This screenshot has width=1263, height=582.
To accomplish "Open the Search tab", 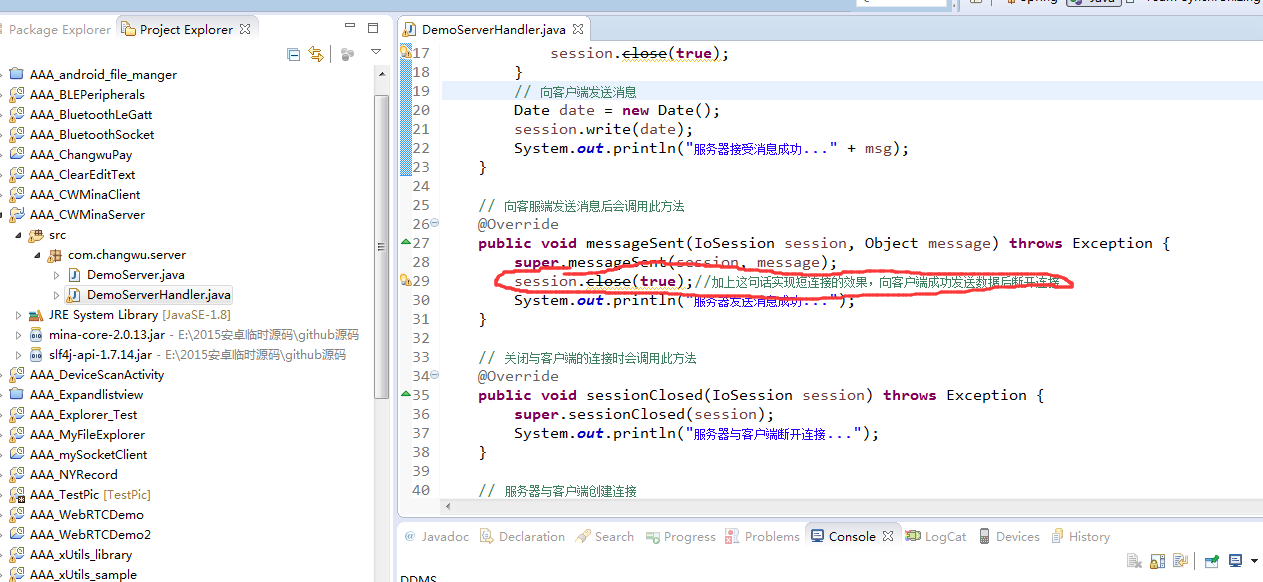I will [605, 536].
